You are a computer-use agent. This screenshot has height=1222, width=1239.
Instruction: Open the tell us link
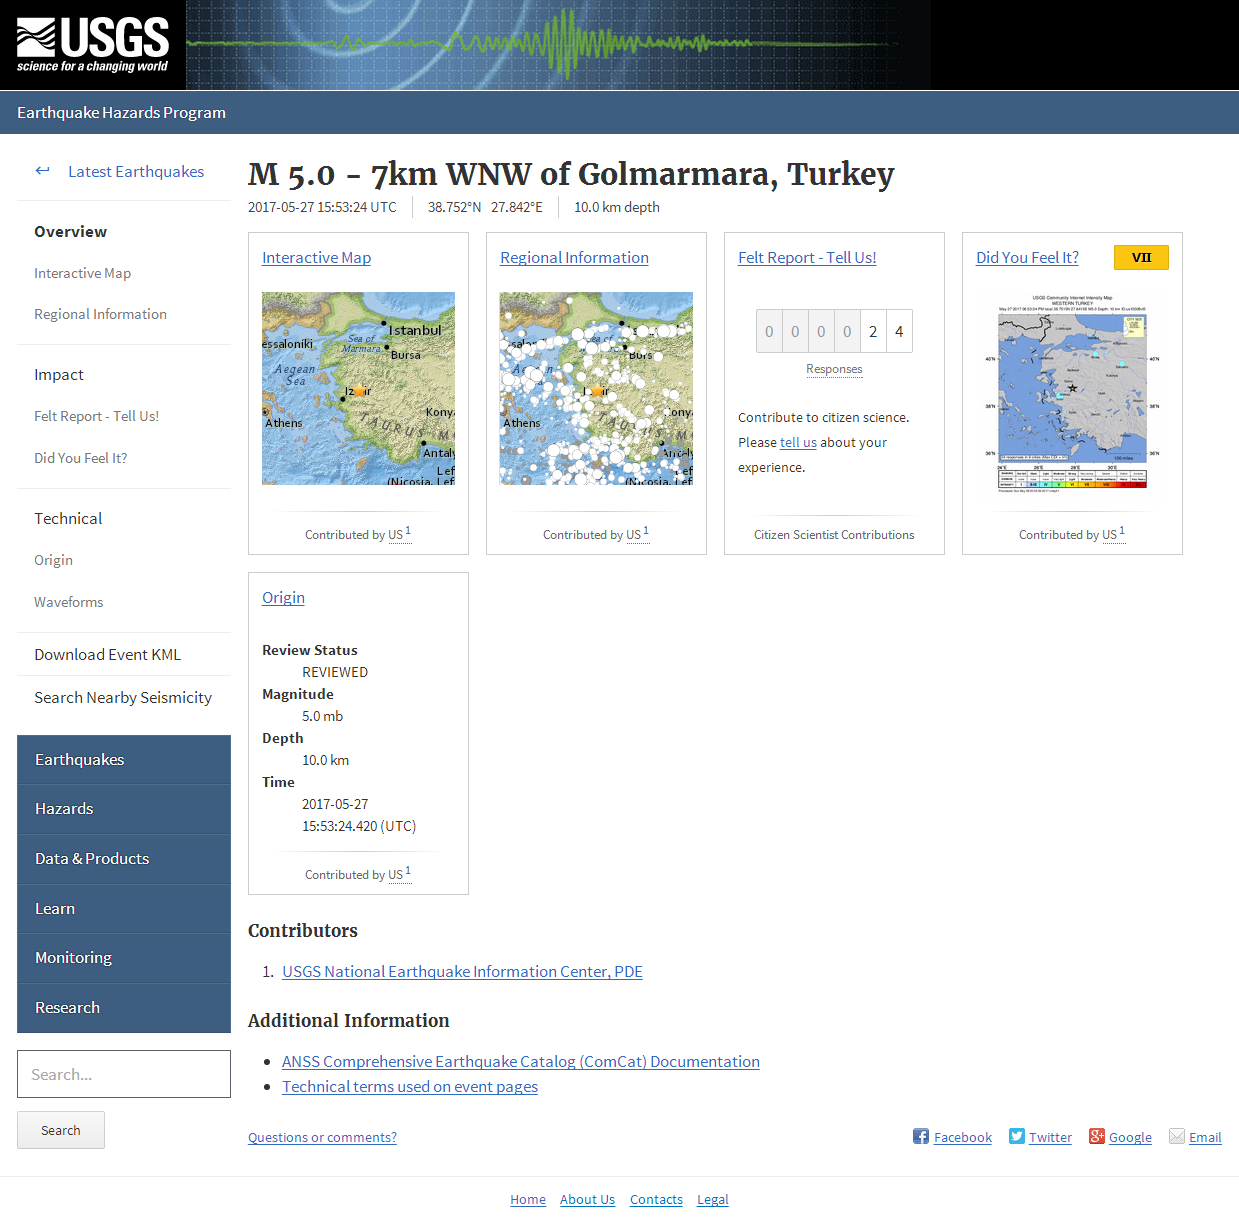(797, 442)
